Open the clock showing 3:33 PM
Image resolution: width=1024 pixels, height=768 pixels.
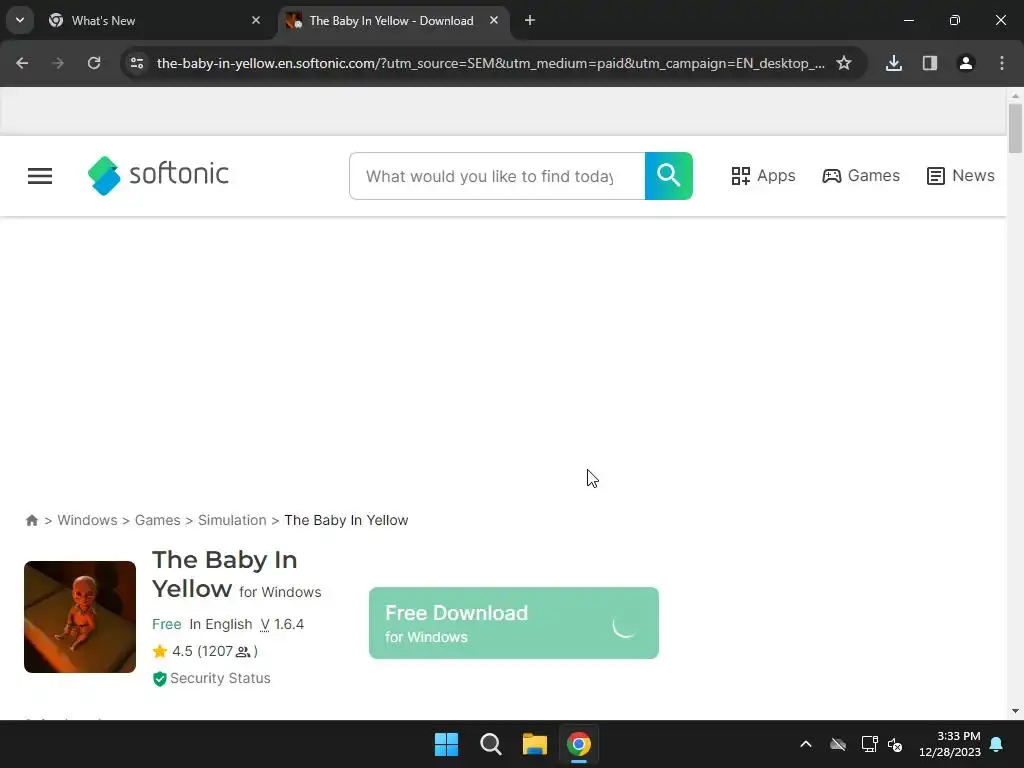click(950, 744)
